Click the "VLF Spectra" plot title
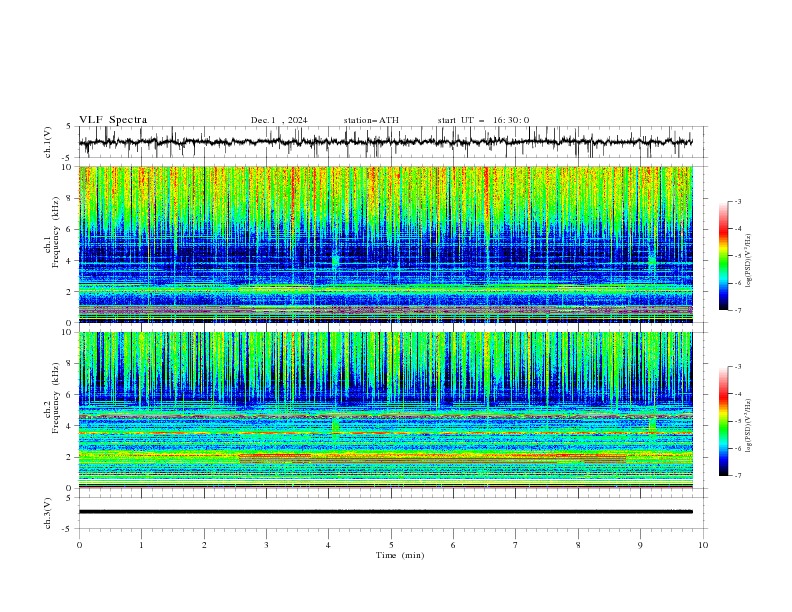The height and width of the screenshot is (612, 792). [x=113, y=120]
